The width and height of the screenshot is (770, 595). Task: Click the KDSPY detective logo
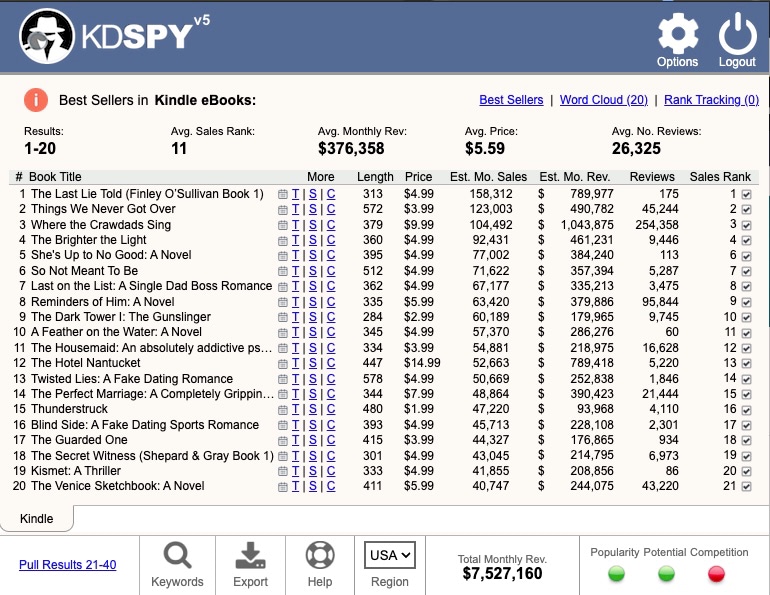coord(47,37)
